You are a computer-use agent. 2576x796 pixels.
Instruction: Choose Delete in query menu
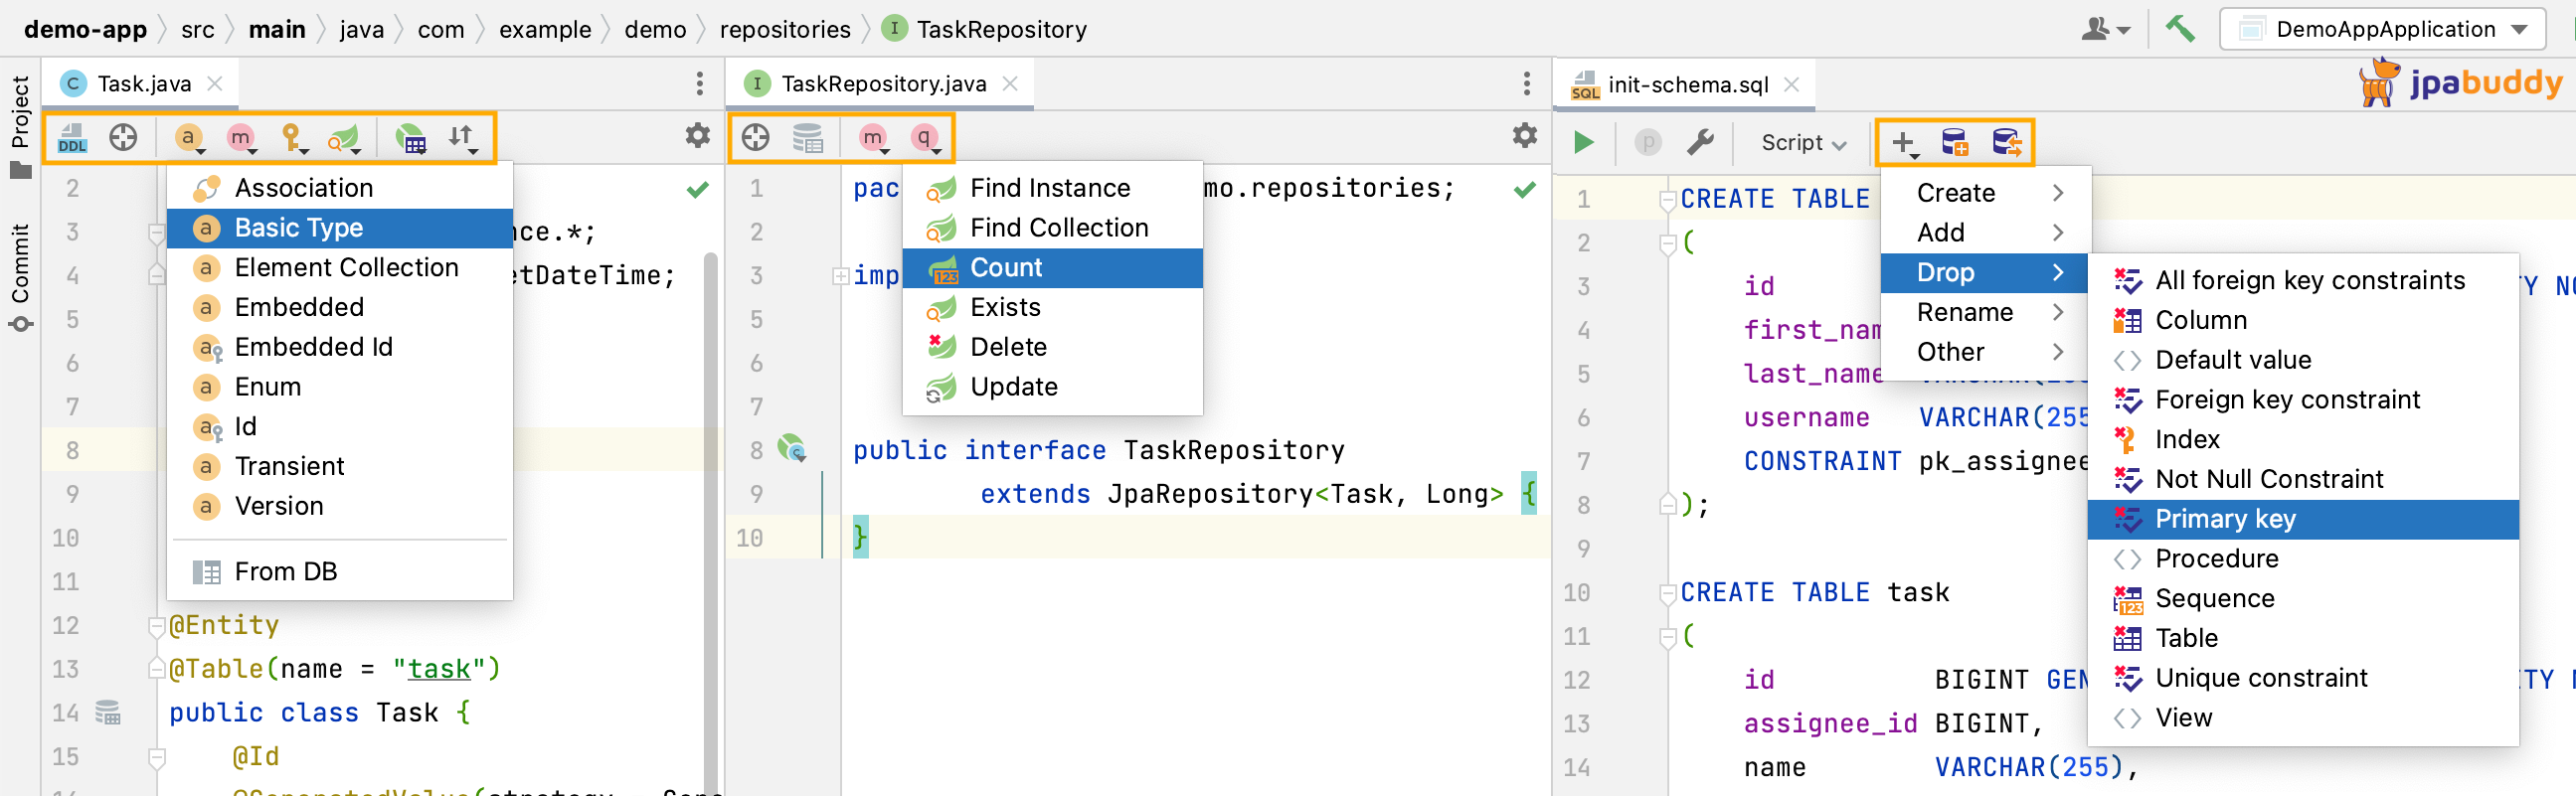[x=1052, y=346]
